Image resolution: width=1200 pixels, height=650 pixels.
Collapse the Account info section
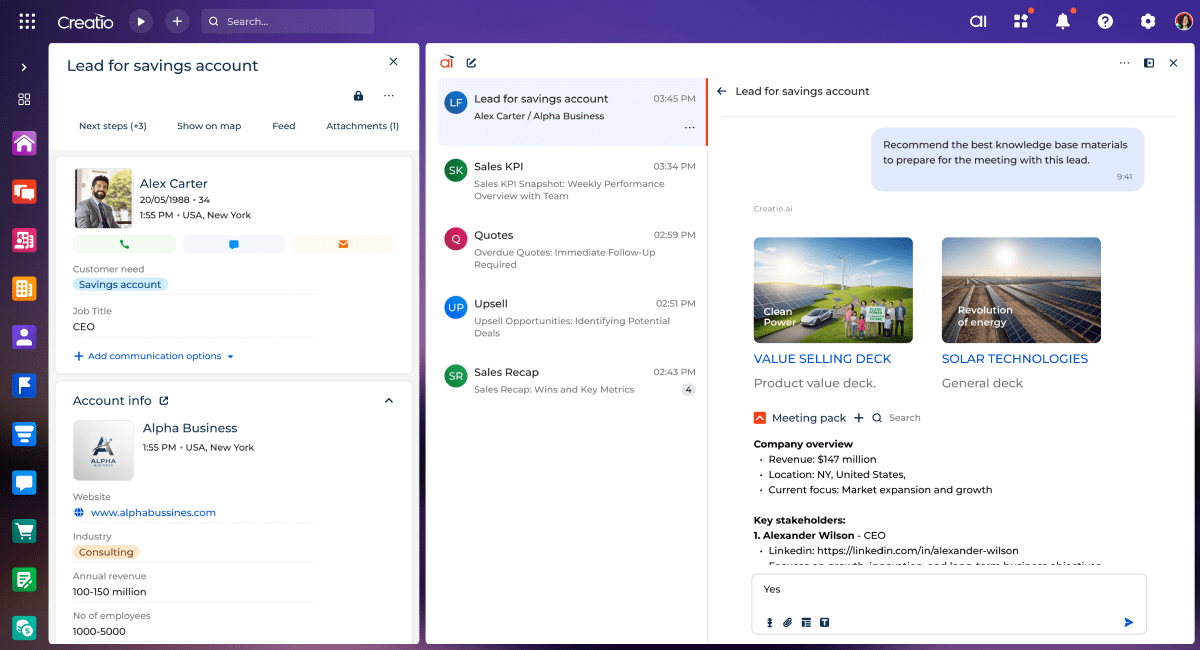389,401
